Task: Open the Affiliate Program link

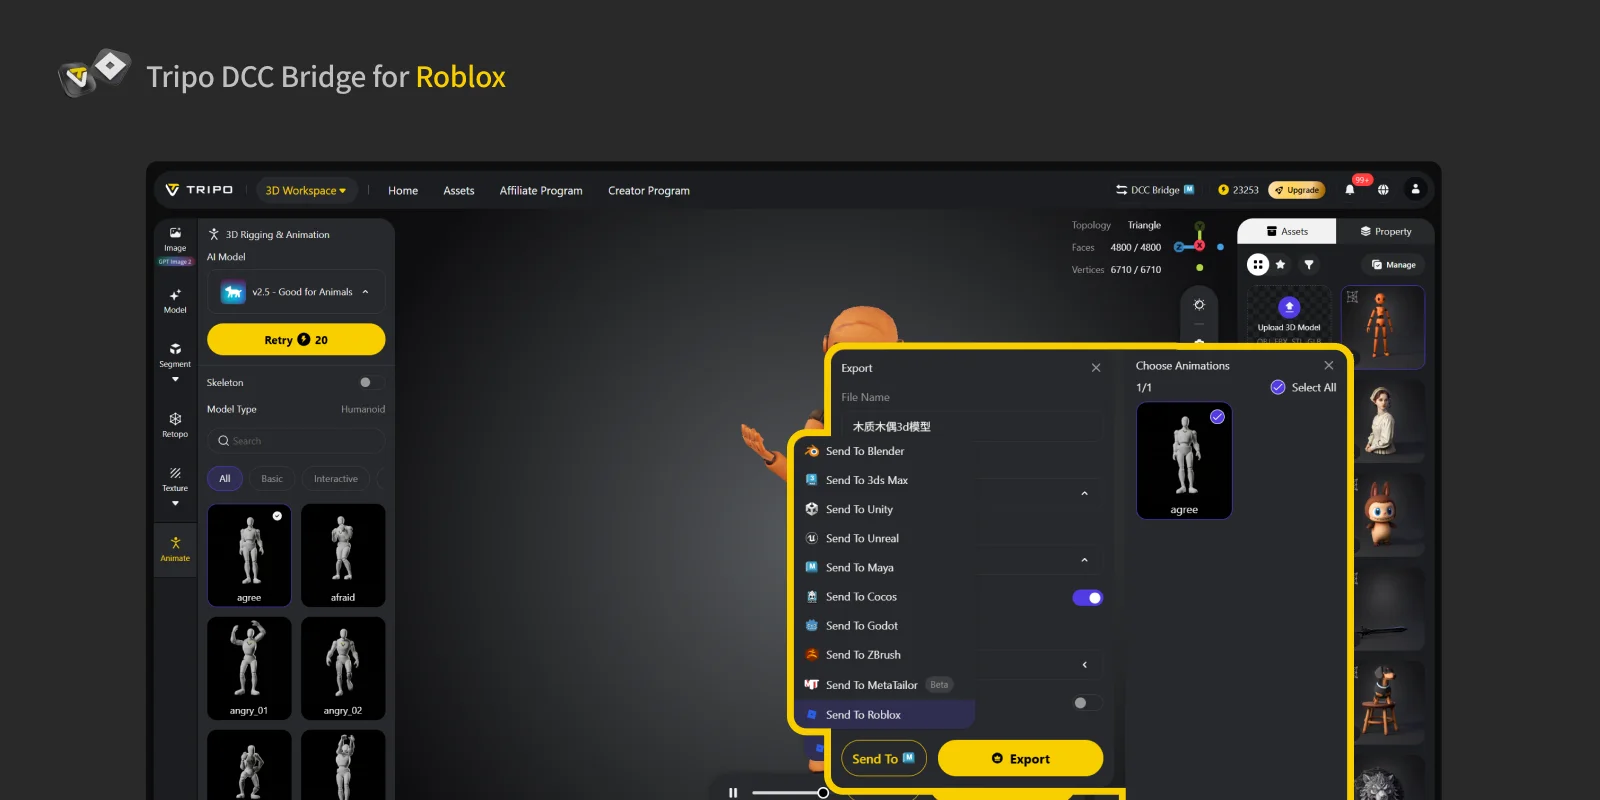Action: [541, 190]
